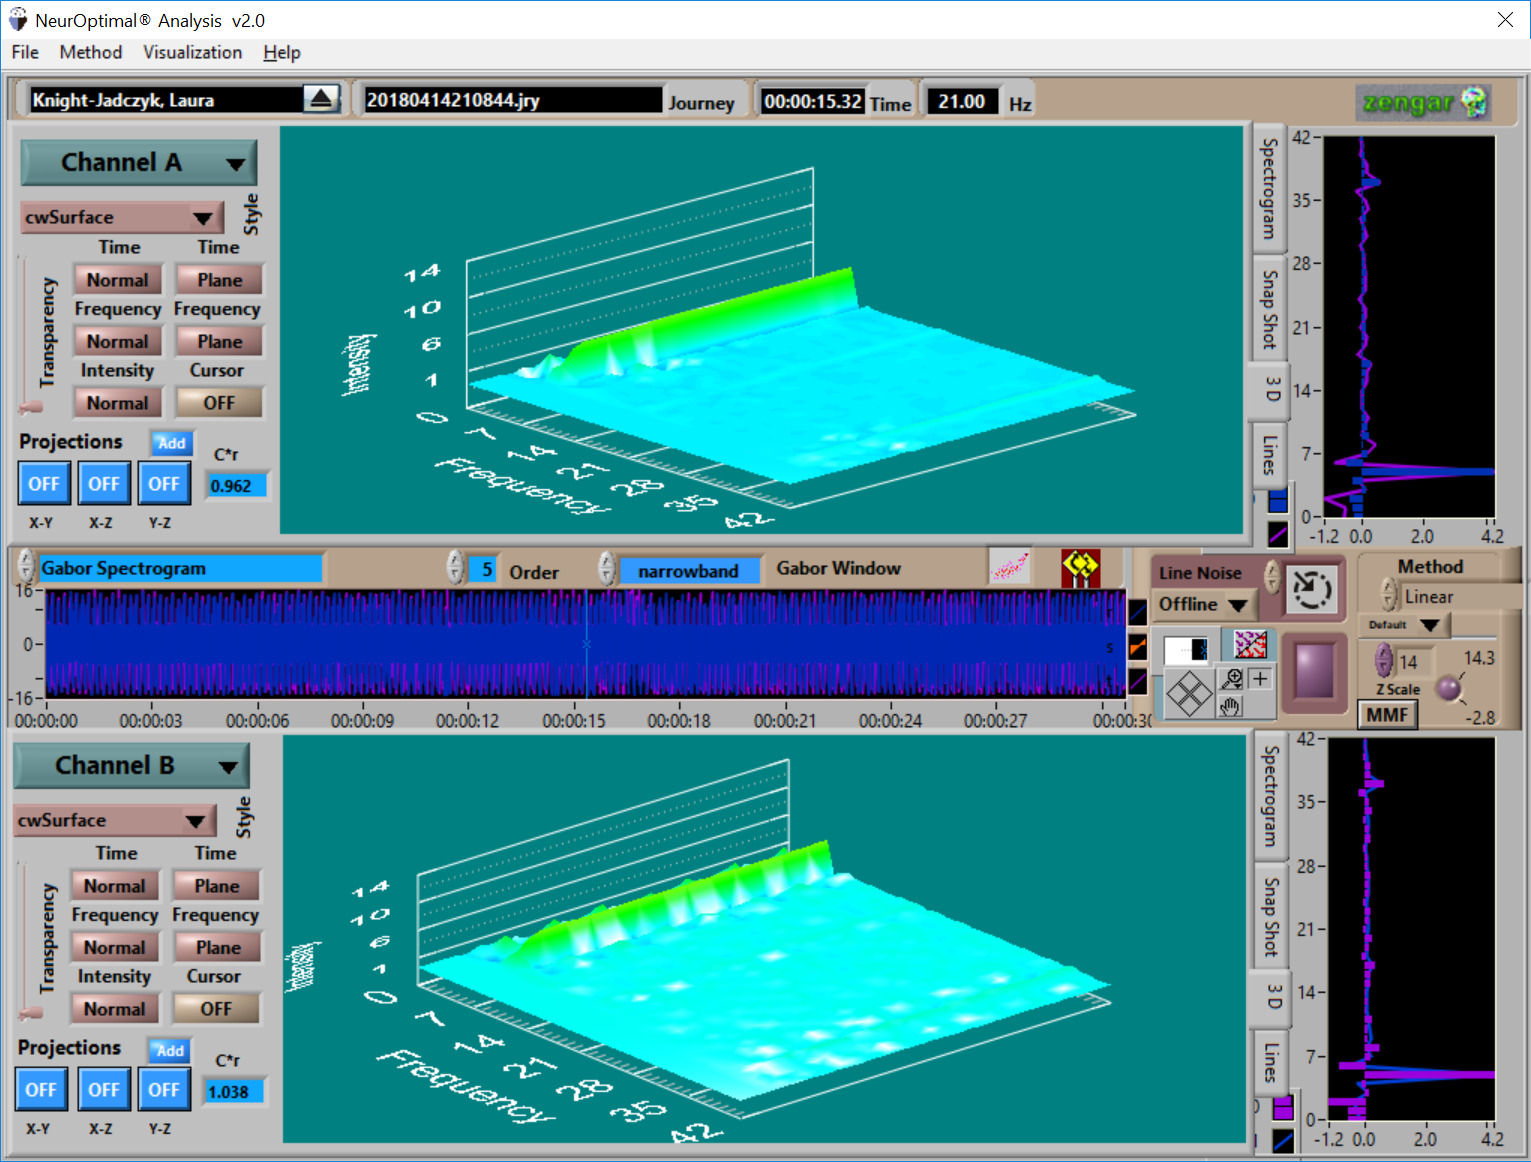Select the zoom magnifier tool in graph palette
Viewport: 1531px width, 1162px height.
1231,677
